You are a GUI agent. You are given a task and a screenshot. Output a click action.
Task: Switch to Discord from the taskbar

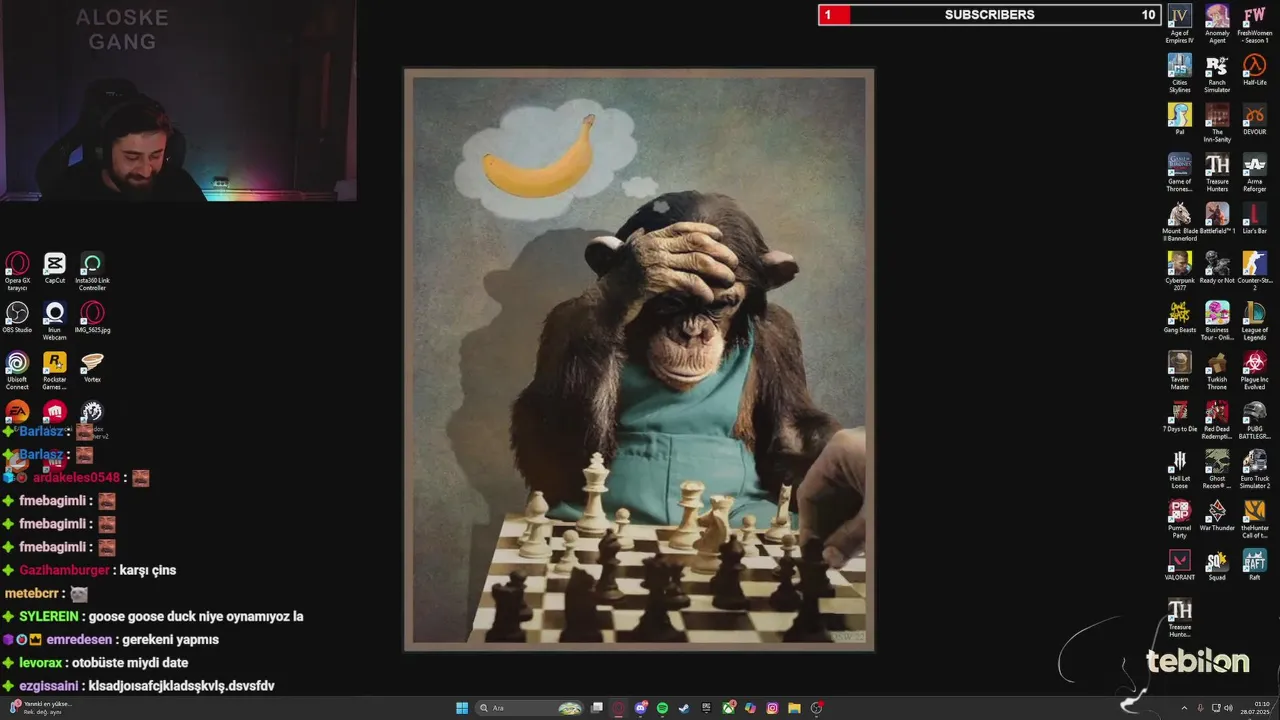click(641, 708)
